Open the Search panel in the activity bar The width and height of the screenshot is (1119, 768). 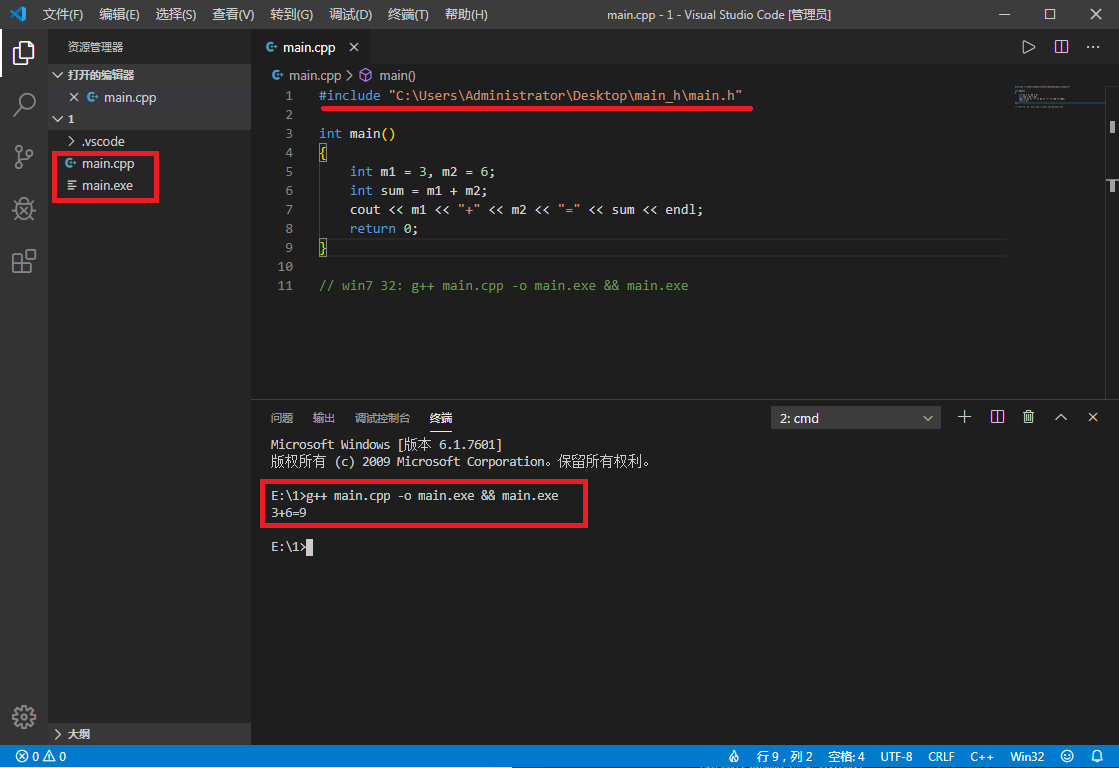(23, 105)
